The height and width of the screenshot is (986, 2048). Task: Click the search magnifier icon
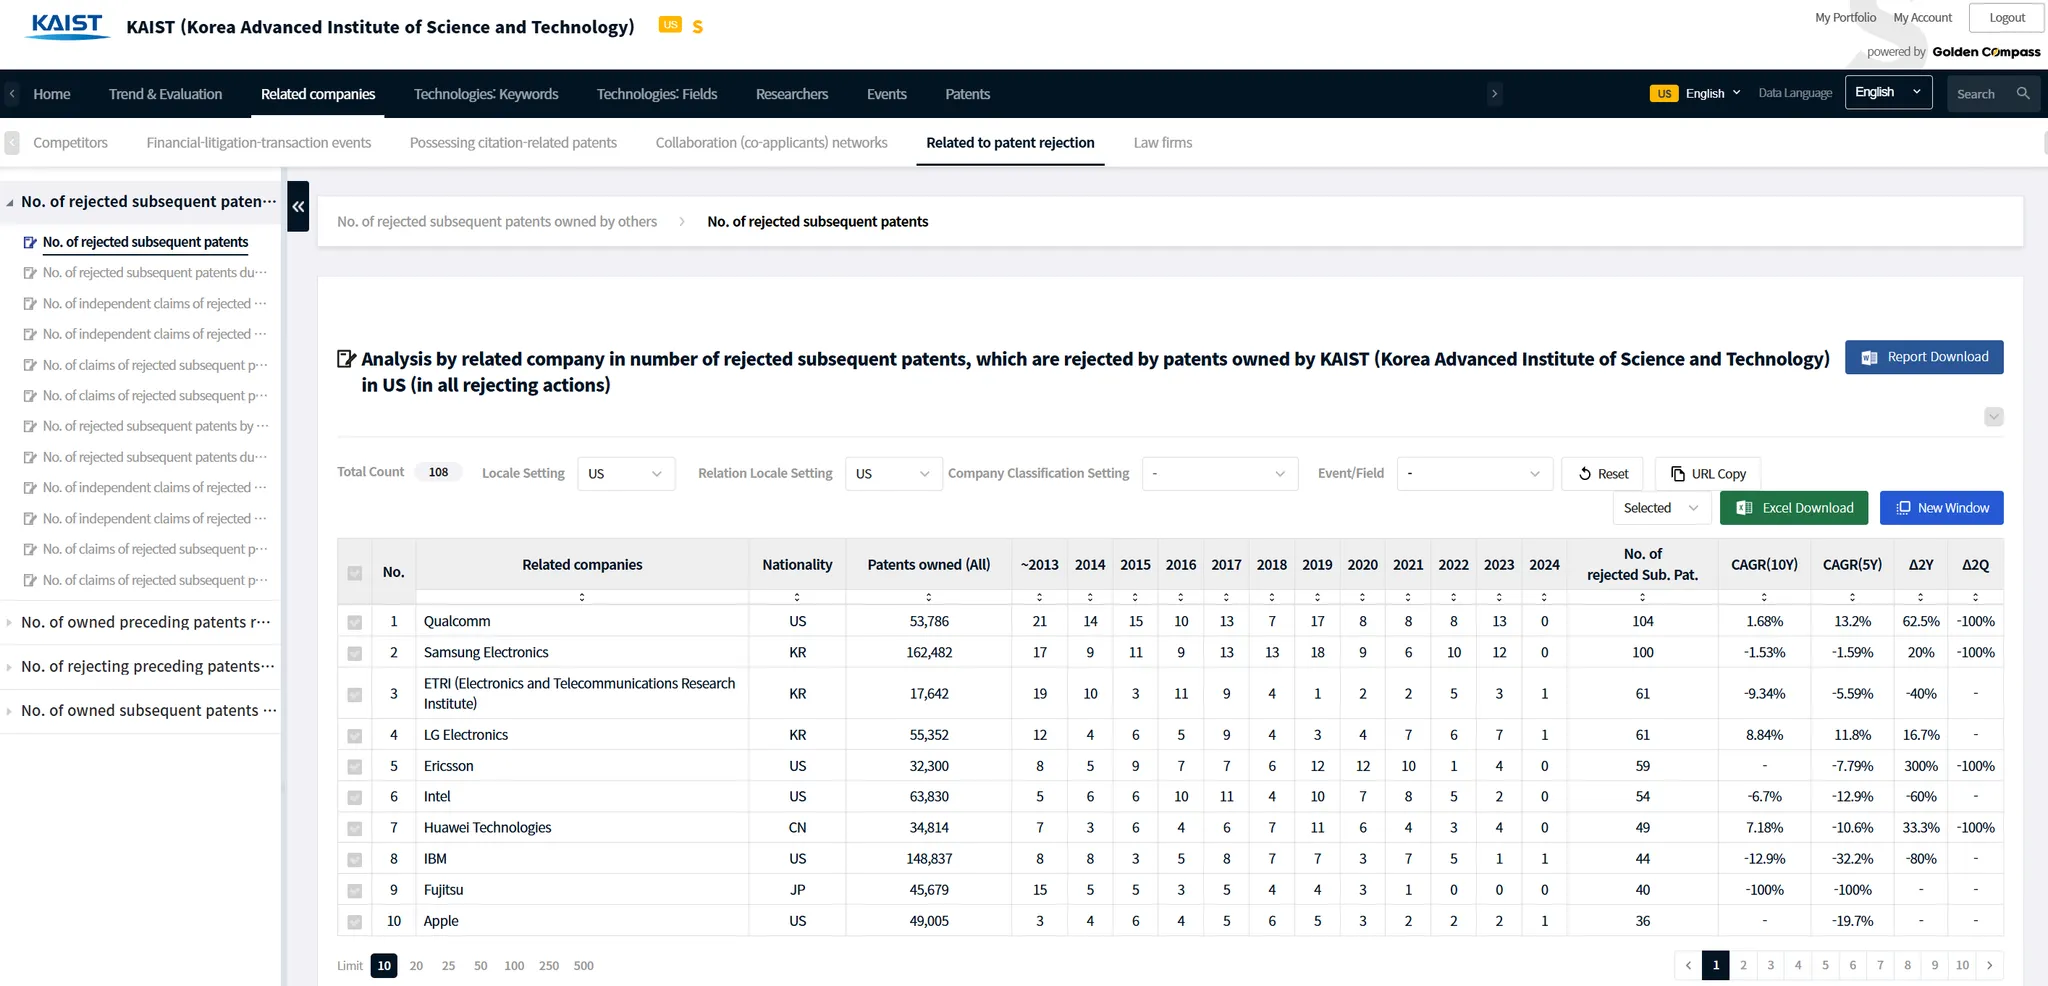click(2023, 93)
